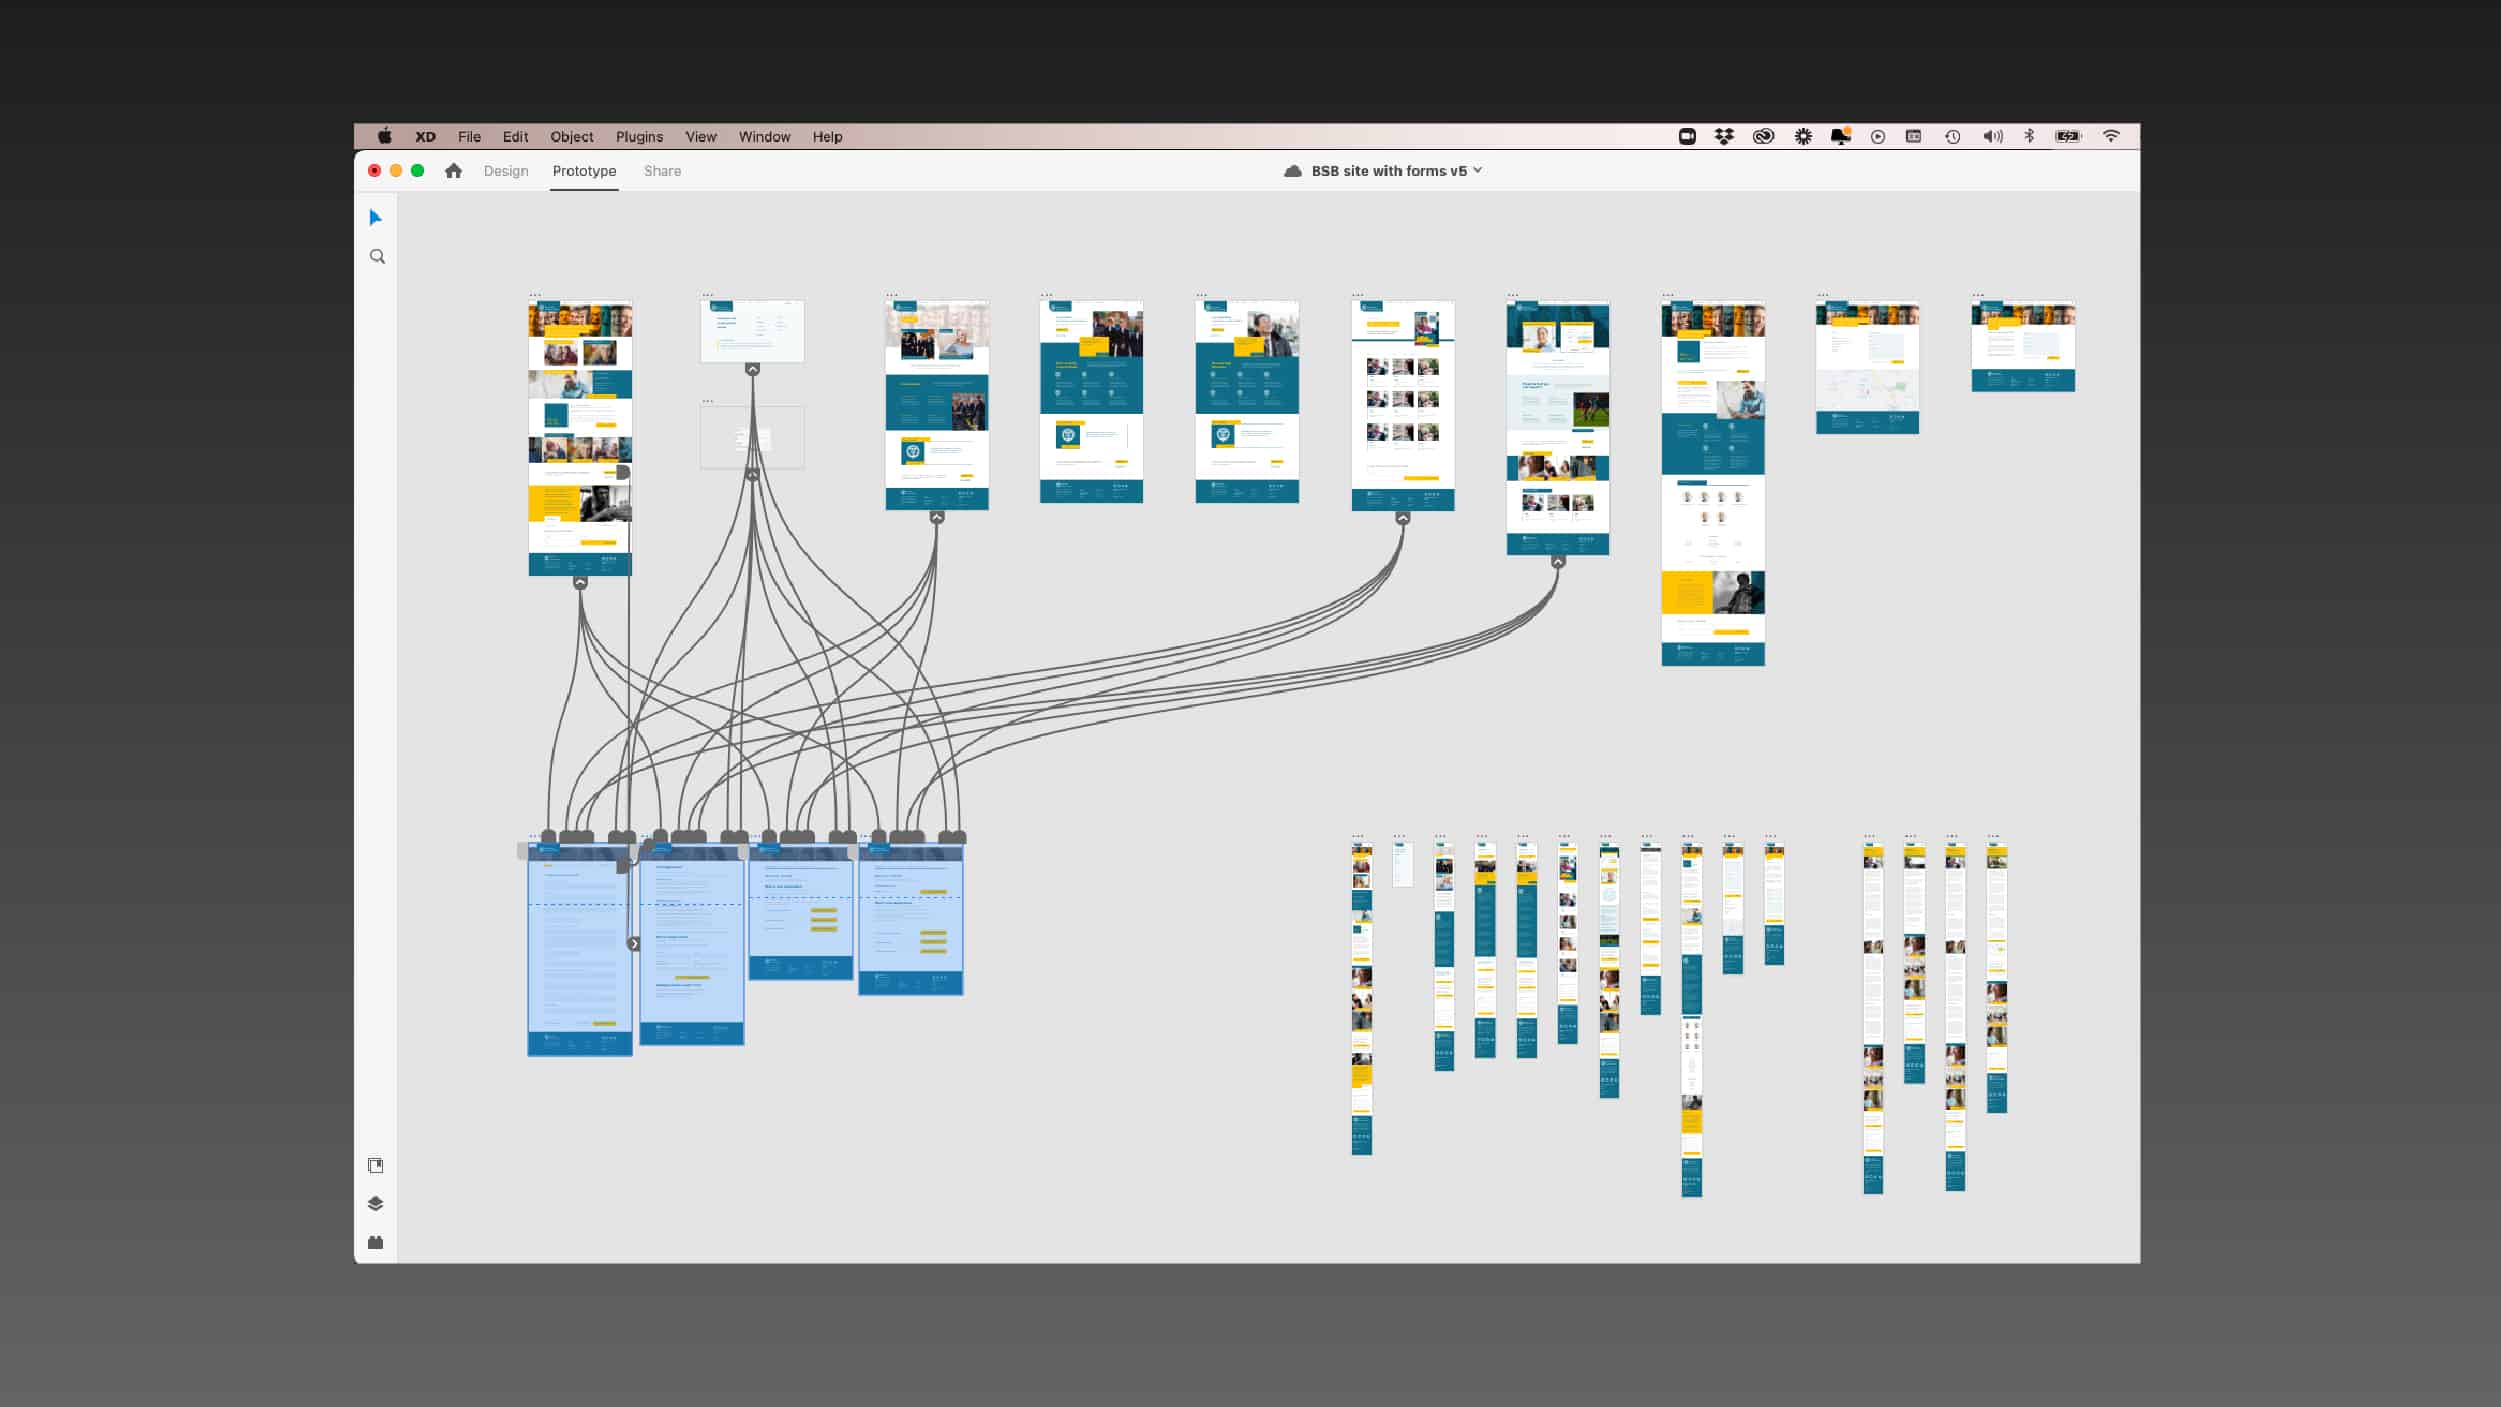The image size is (2501, 1407).
Task: Open the Plugins menu
Action: [x=639, y=137]
